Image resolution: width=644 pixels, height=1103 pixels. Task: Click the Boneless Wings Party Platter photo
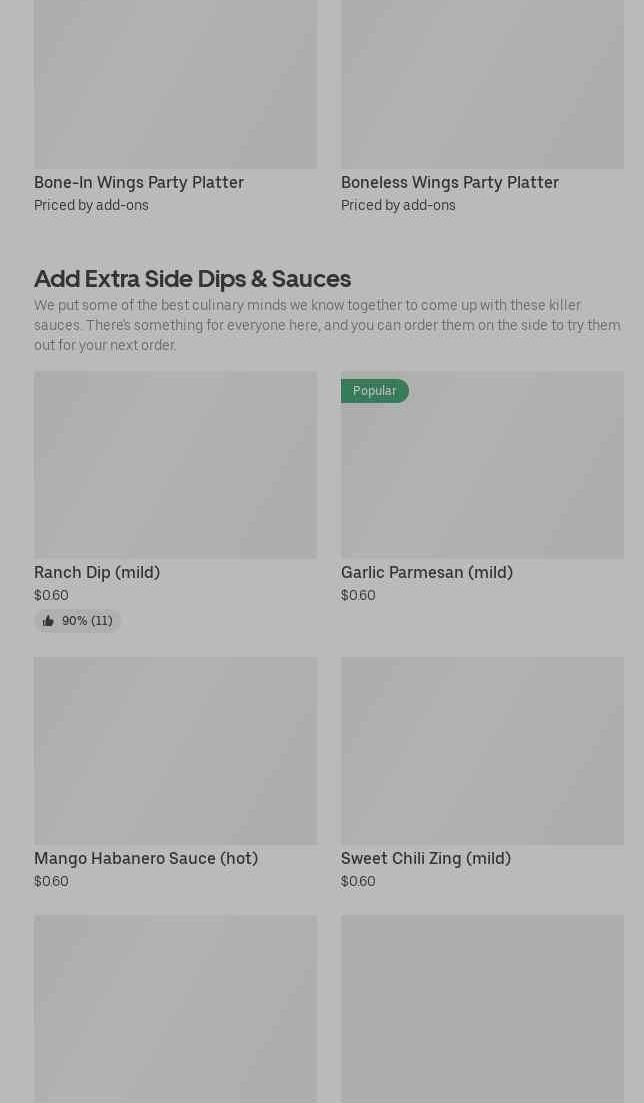pyautogui.click(x=482, y=84)
